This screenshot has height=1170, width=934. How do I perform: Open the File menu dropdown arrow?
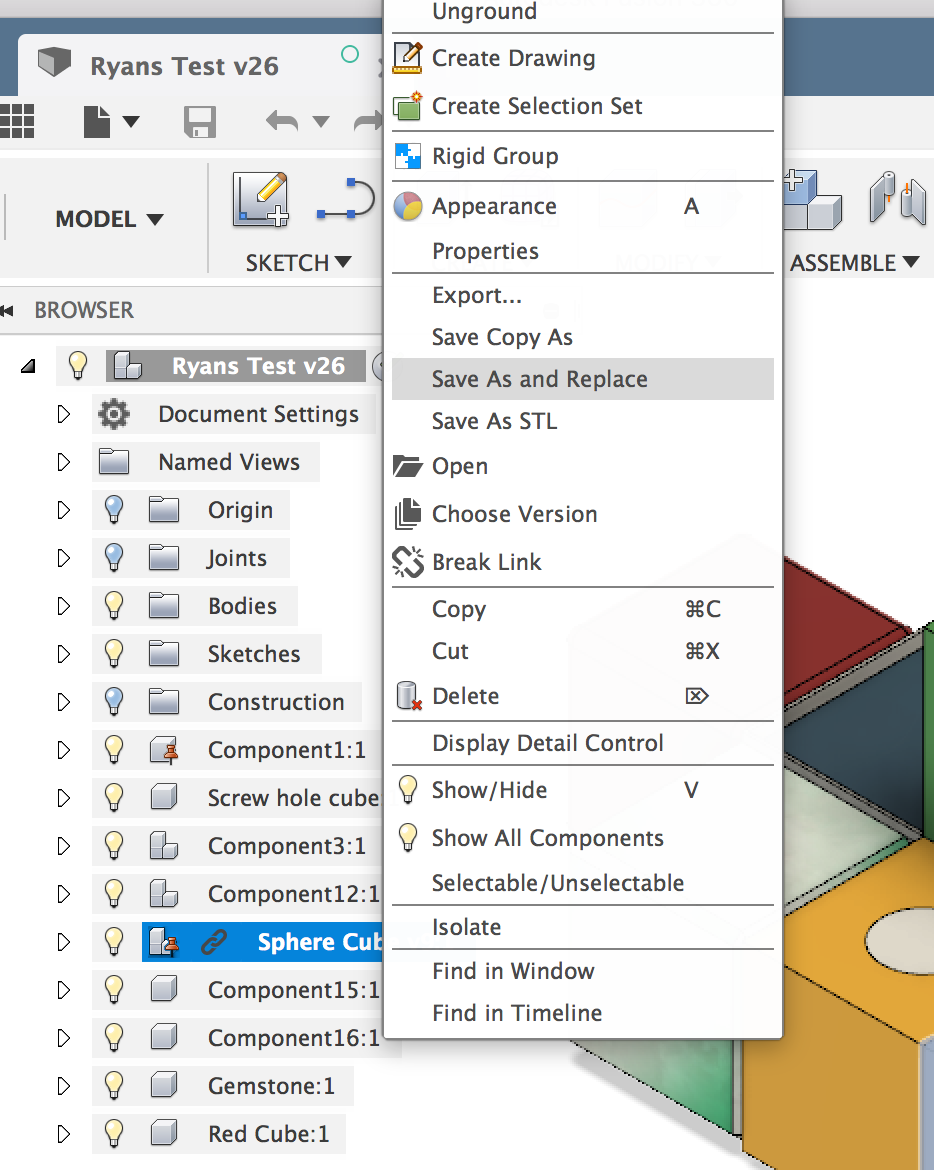(131, 122)
